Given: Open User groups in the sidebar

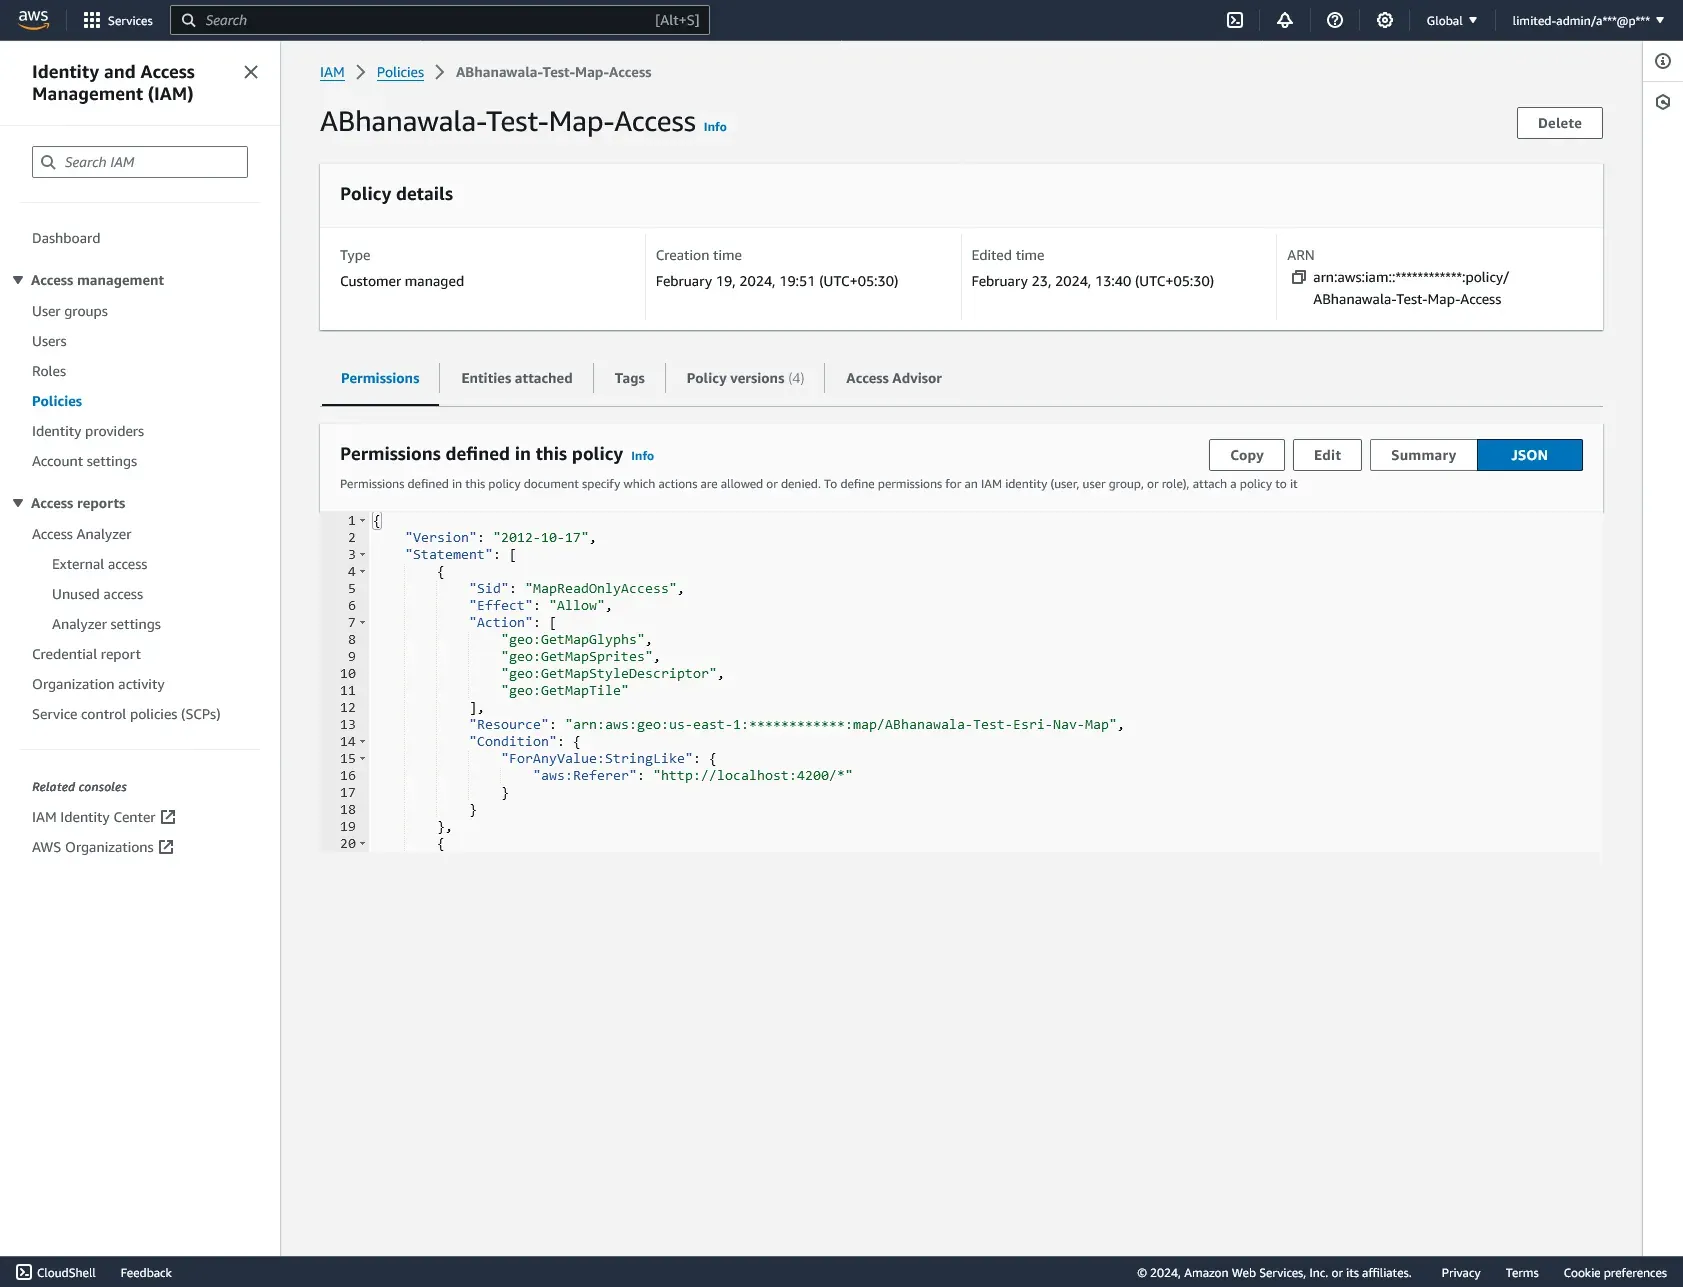Looking at the screenshot, I should point(70,311).
